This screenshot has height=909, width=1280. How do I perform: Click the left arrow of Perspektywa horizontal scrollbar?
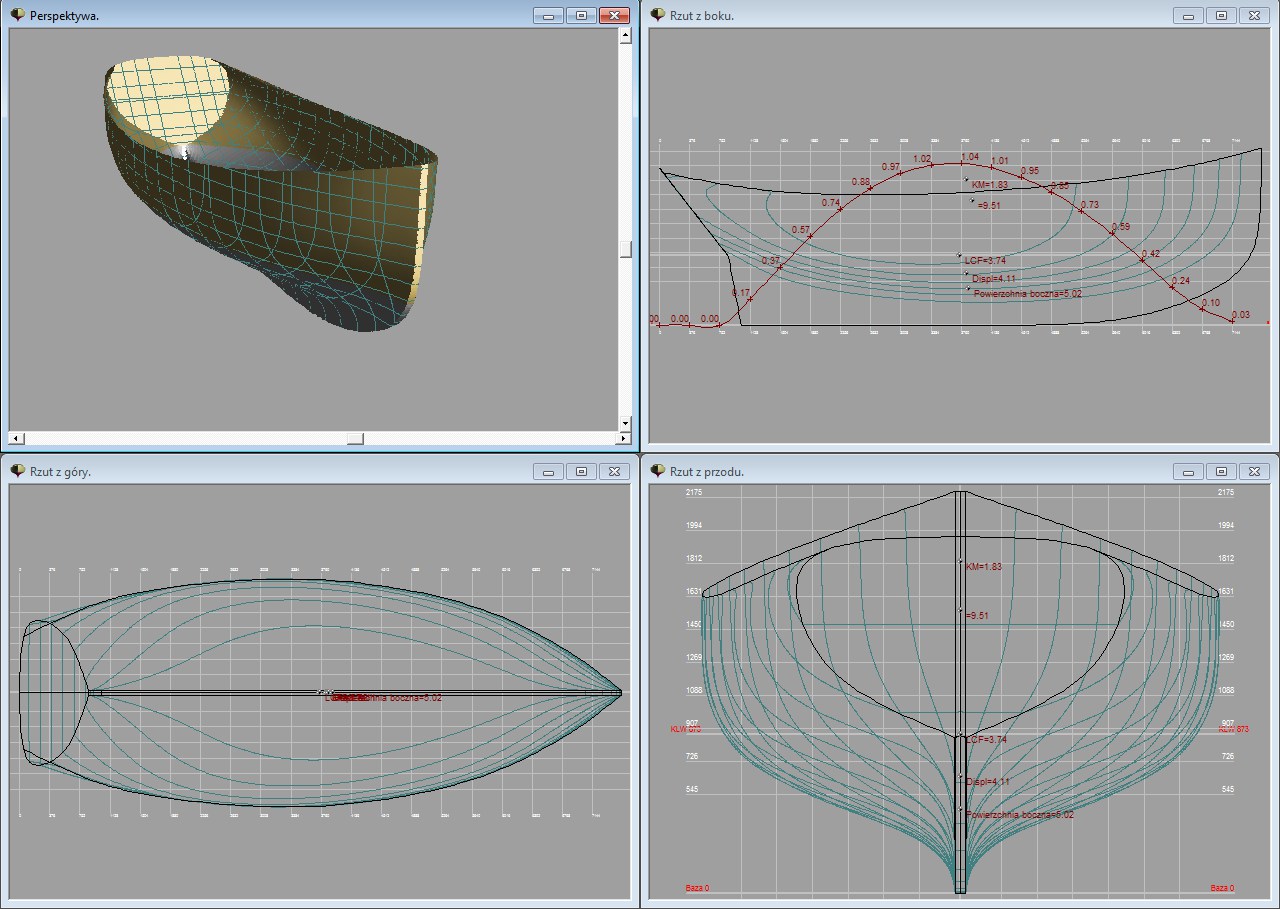[x=16, y=438]
